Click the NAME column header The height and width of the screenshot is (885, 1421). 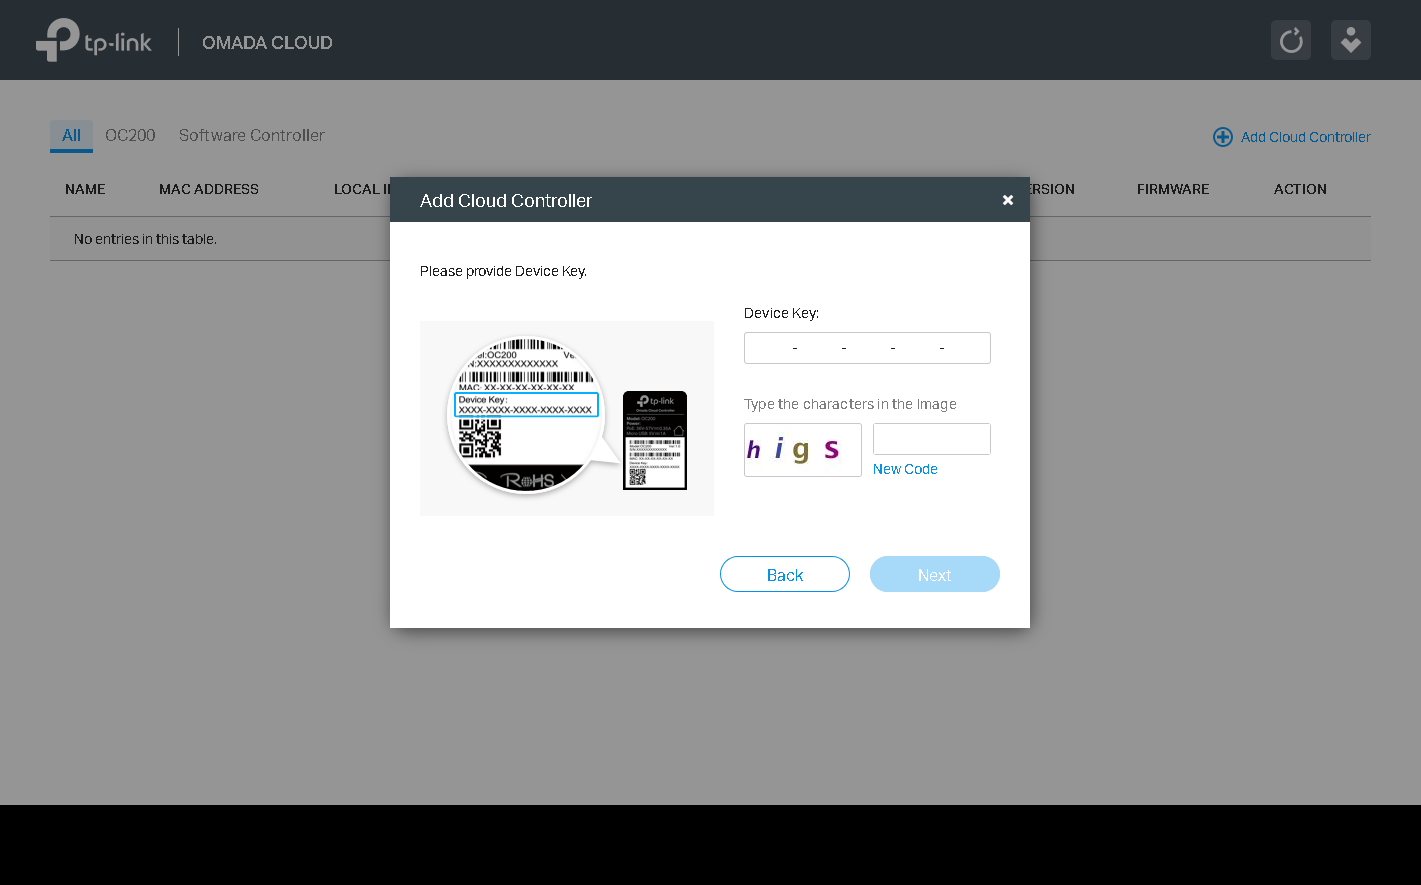pos(85,189)
